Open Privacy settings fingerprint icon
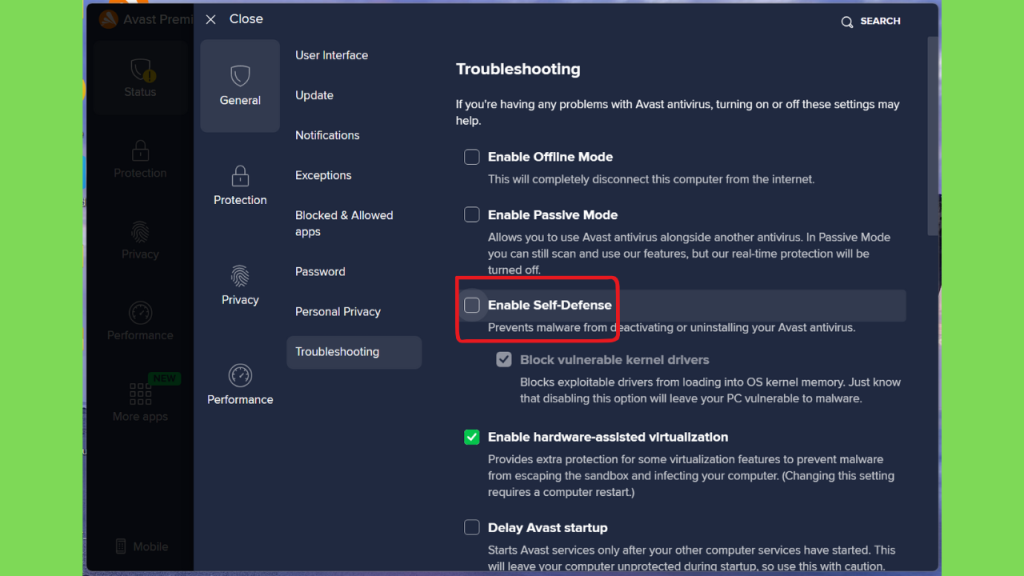The width and height of the screenshot is (1024, 576). [240, 276]
